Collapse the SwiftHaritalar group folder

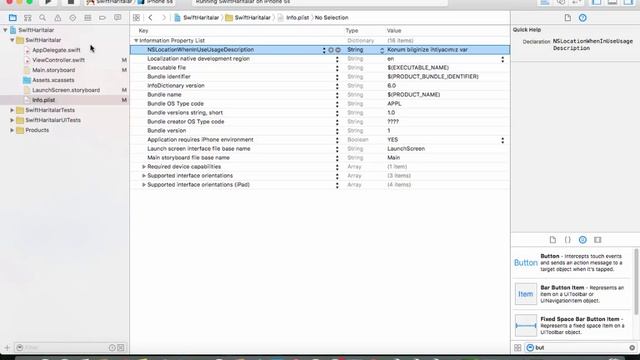click(x=12, y=40)
